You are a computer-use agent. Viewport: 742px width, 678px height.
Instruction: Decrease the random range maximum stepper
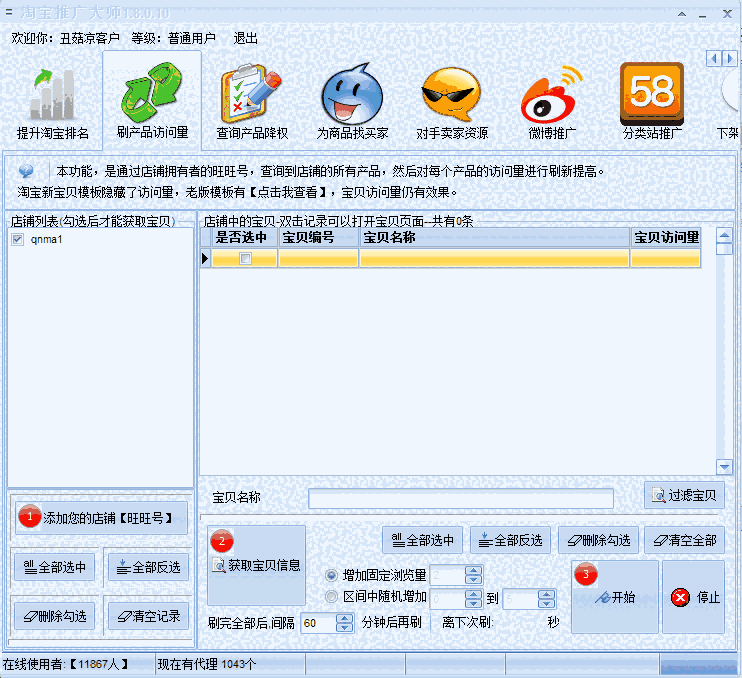click(x=546, y=603)
